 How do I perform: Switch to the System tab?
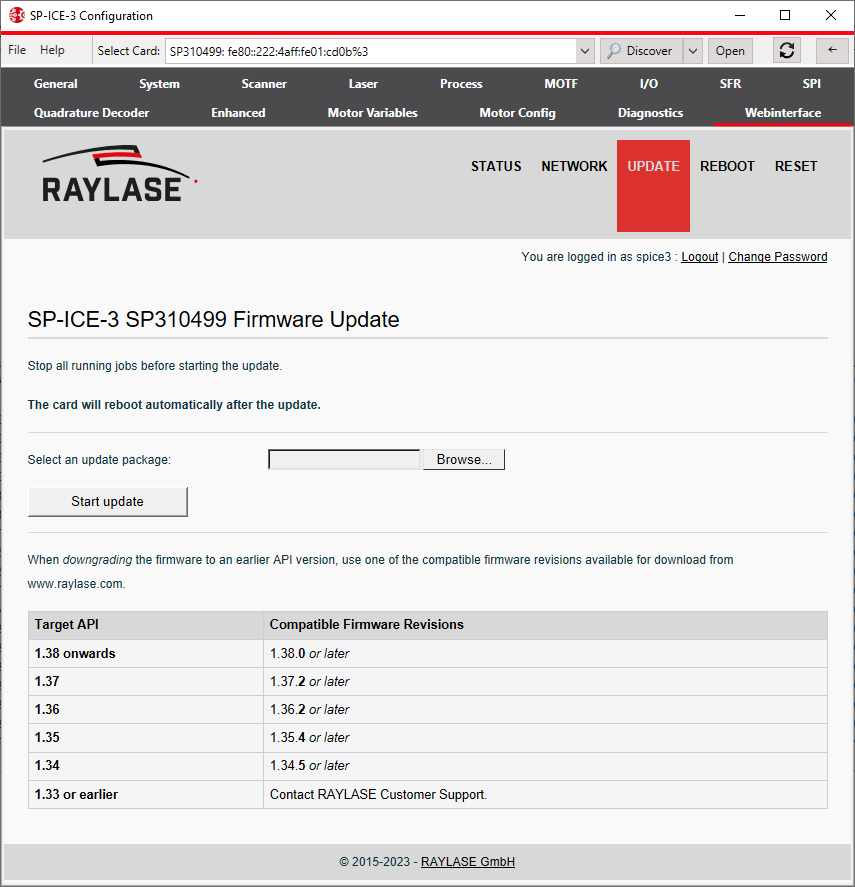[x=160, y=84]
